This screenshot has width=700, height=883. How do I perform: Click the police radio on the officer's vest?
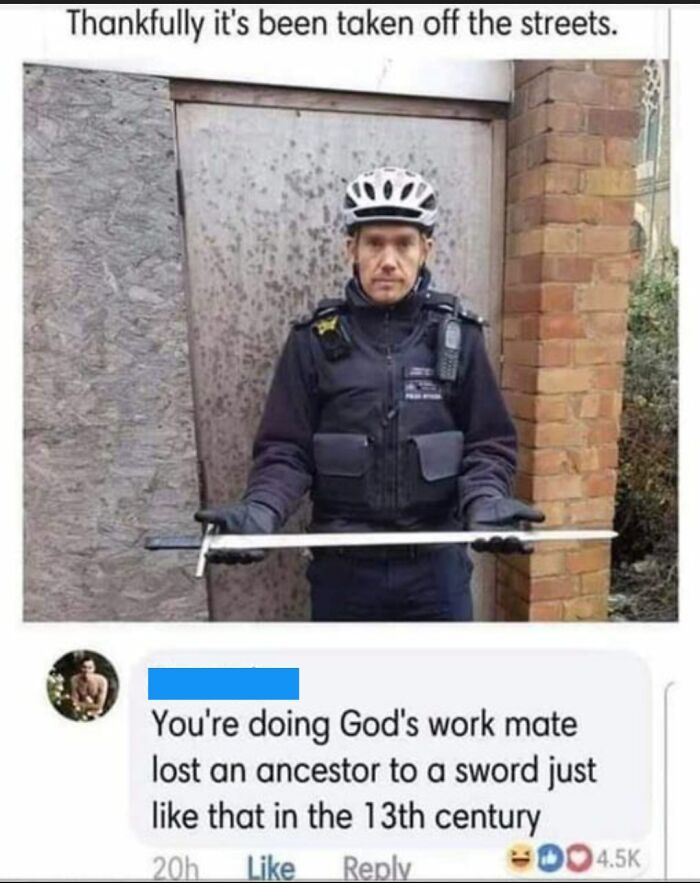click(450, 348)
